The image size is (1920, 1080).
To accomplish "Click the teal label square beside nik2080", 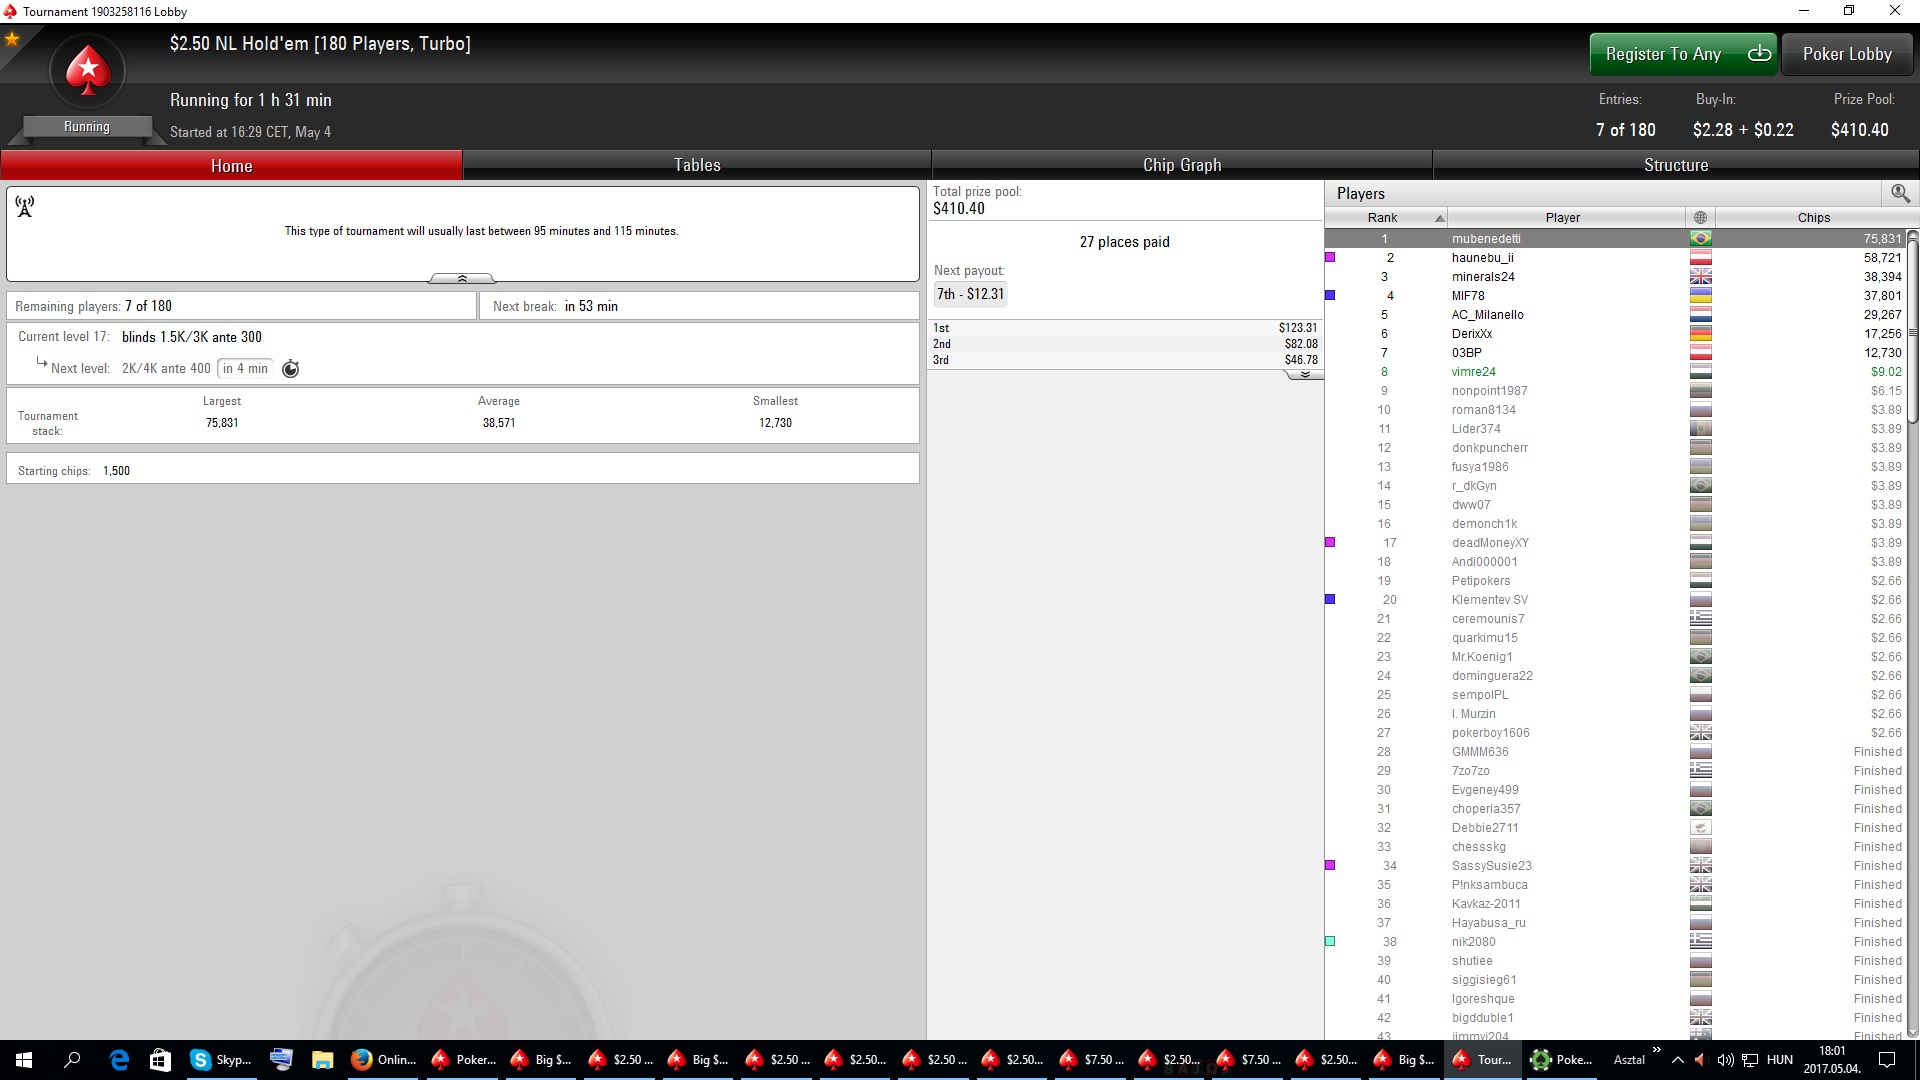I will click(1330, 941).
